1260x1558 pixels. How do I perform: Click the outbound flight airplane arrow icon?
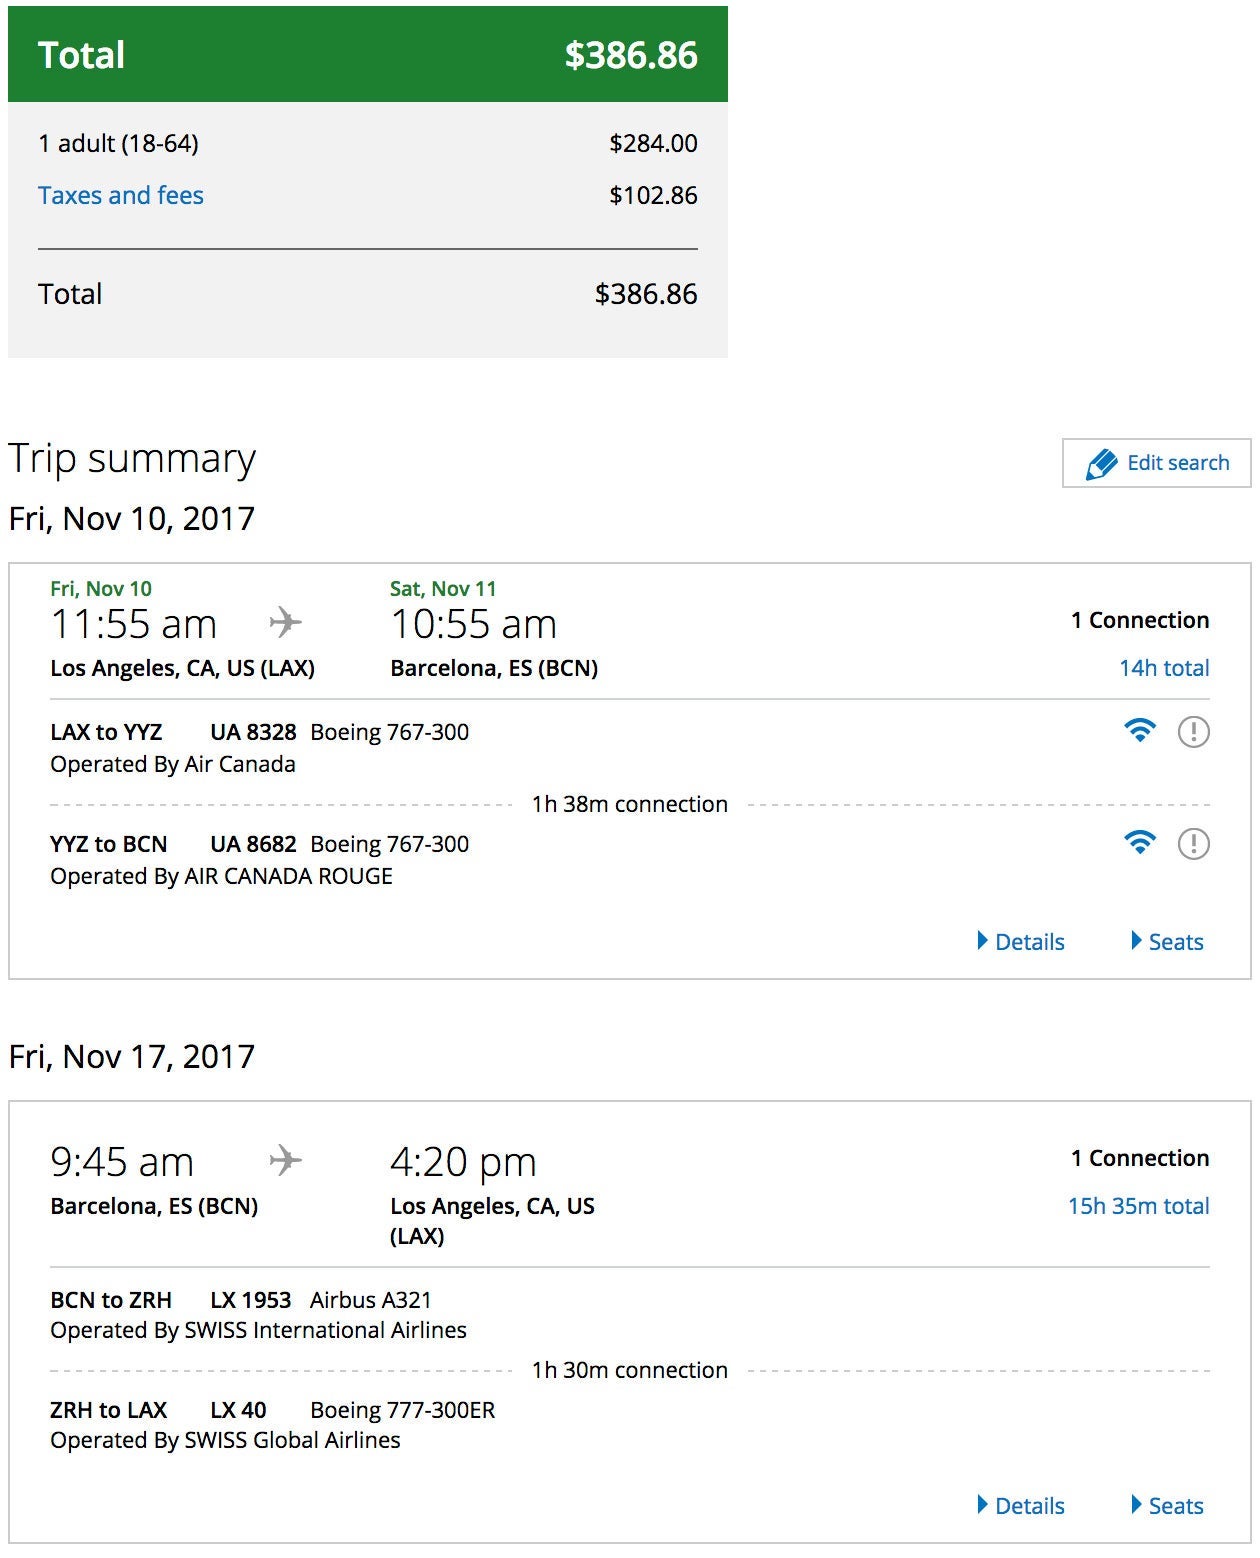[x=285, y=622]
